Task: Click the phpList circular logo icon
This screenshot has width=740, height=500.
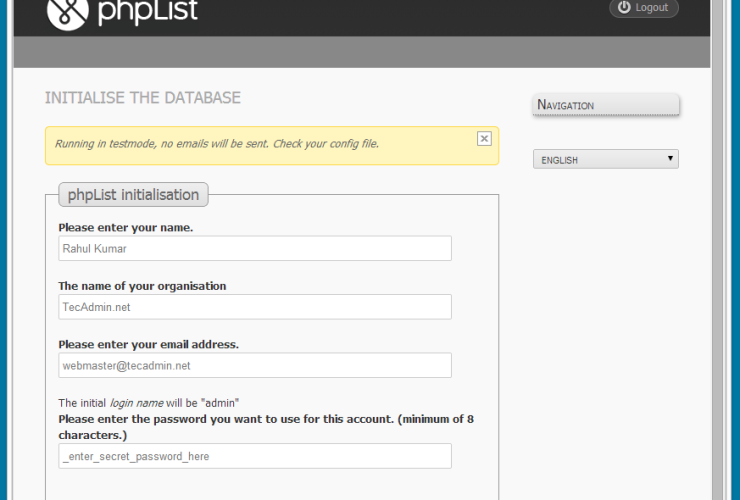Action: [x=67, y=11]
